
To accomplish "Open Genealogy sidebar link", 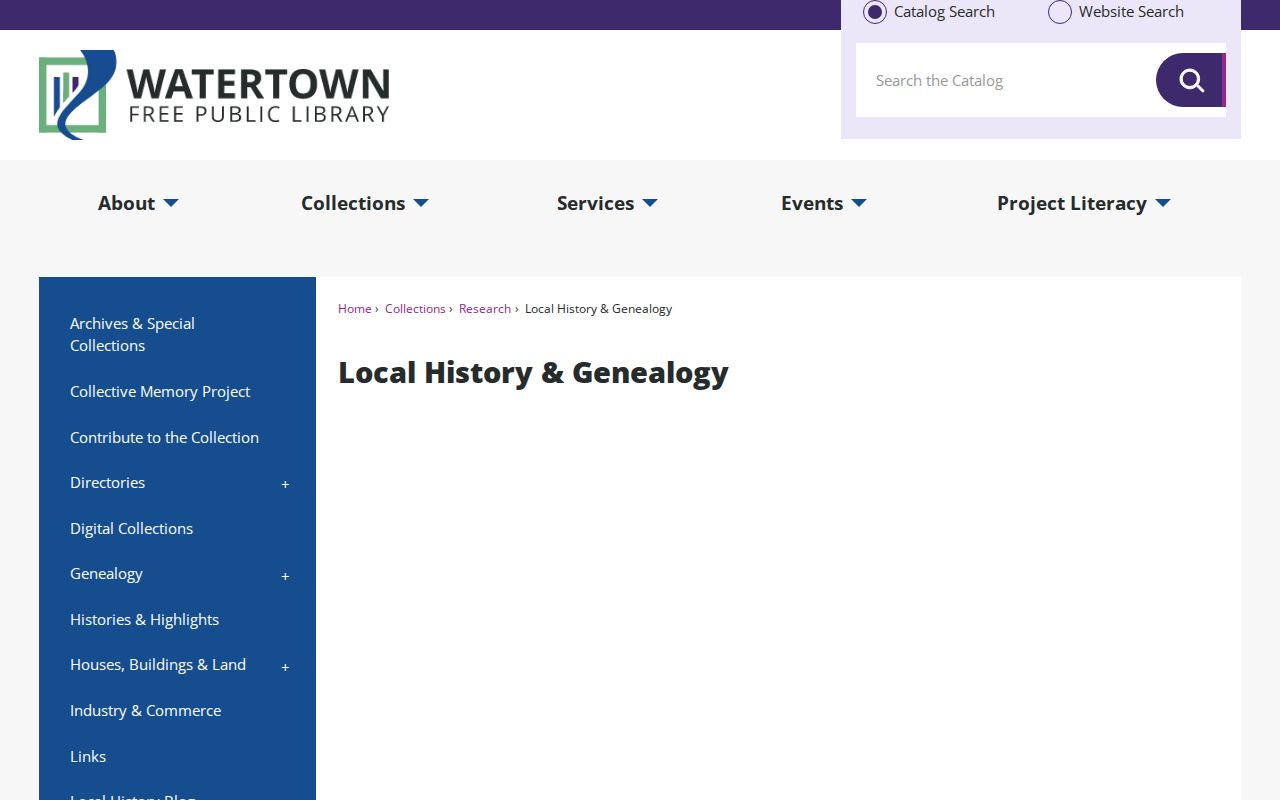I will tap(106, 573).
